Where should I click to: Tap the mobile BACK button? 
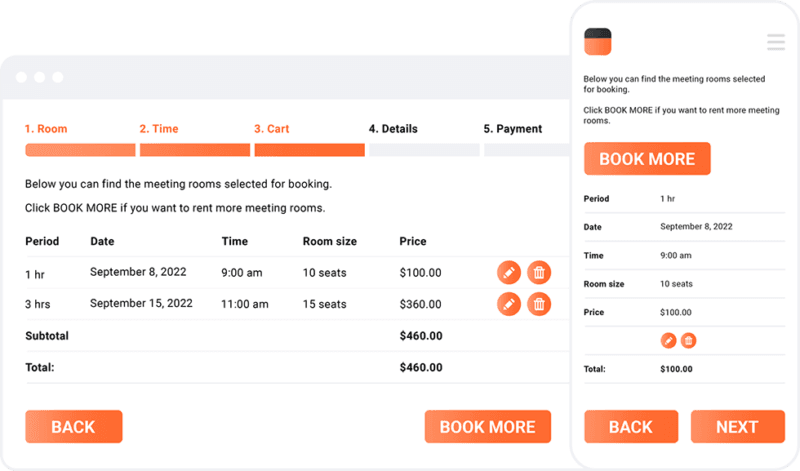631,427
